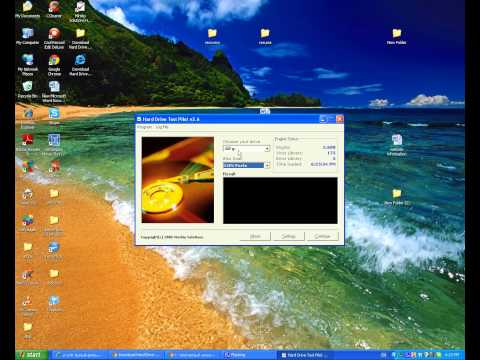Open the Log File menu
The width and height of the screenshot is (480, 360).
(162, 127)
